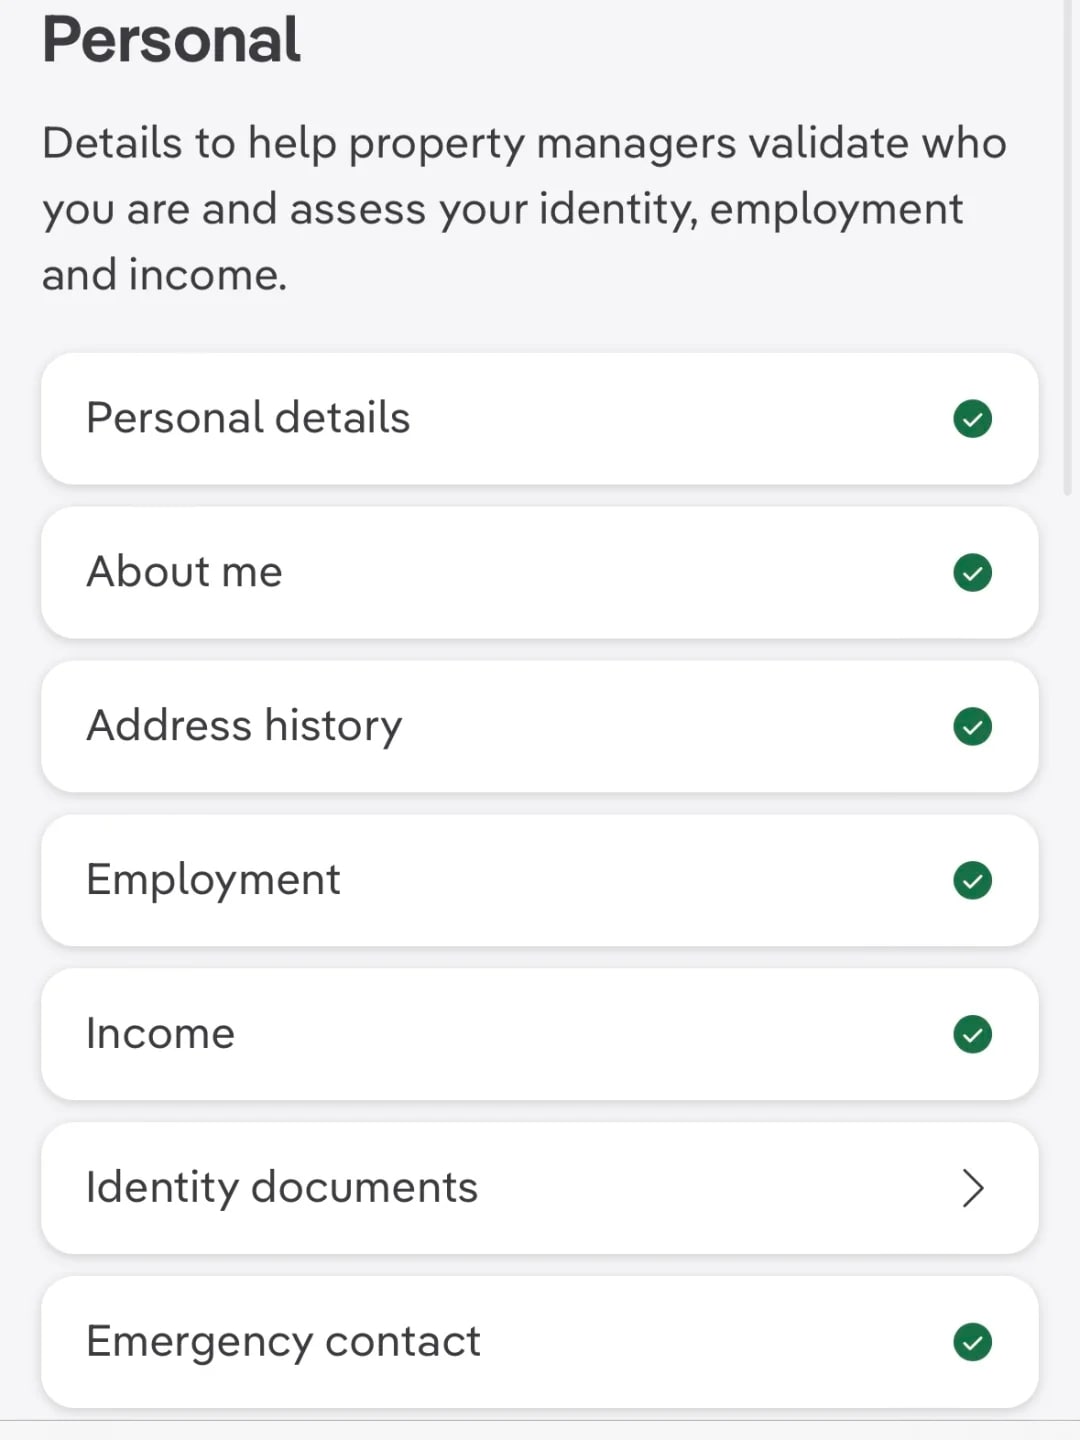Tap the Employment text label
Viewport: 1080px width, 1440px height.
(x=213, y=881)
